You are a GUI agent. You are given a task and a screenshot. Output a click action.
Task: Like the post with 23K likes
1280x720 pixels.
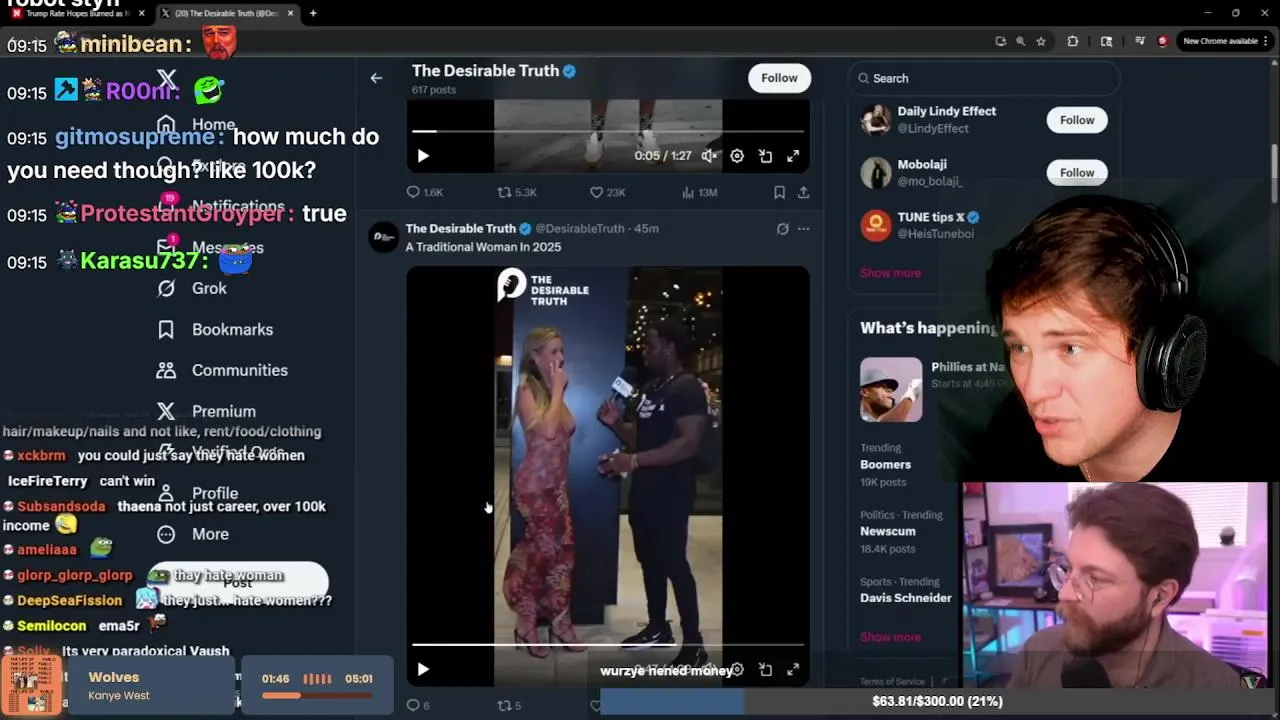pyautogui.click(x=607, y=192)
